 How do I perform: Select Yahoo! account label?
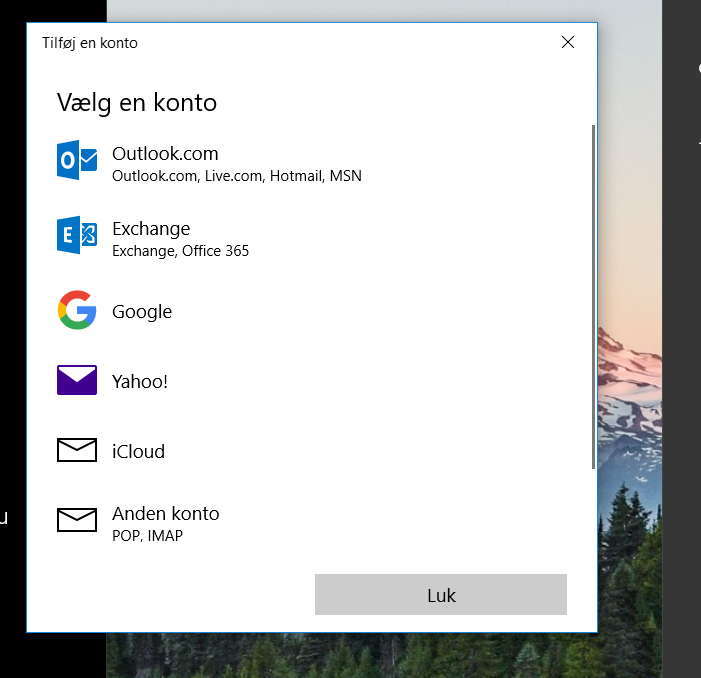tap(140, 382)
